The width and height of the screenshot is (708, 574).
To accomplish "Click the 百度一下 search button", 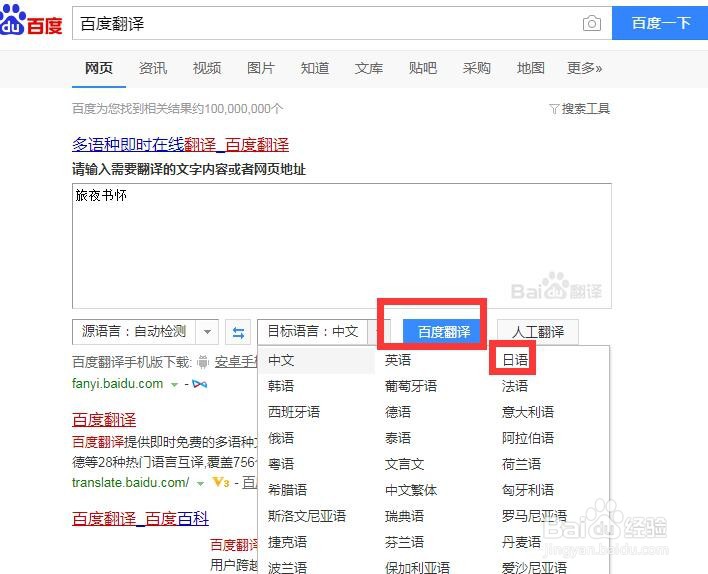I will (660, 23).
